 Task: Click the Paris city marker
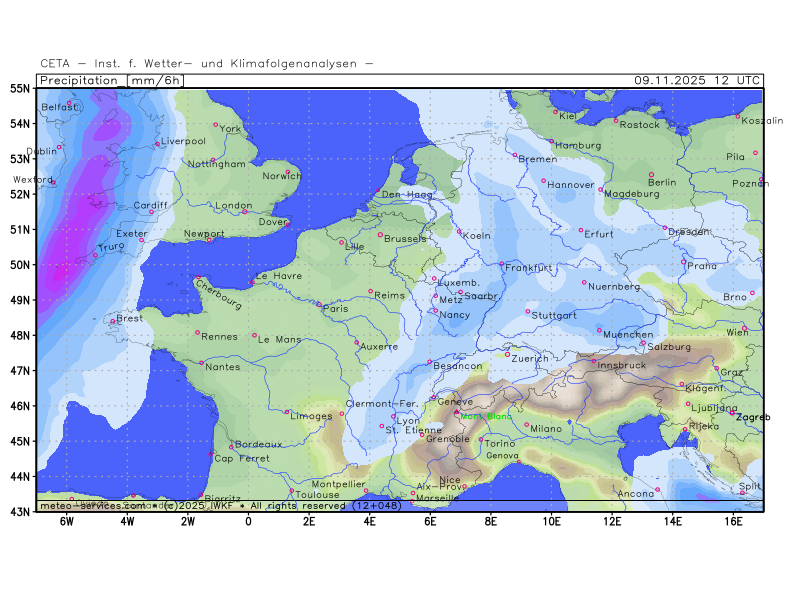click(319, 304)
